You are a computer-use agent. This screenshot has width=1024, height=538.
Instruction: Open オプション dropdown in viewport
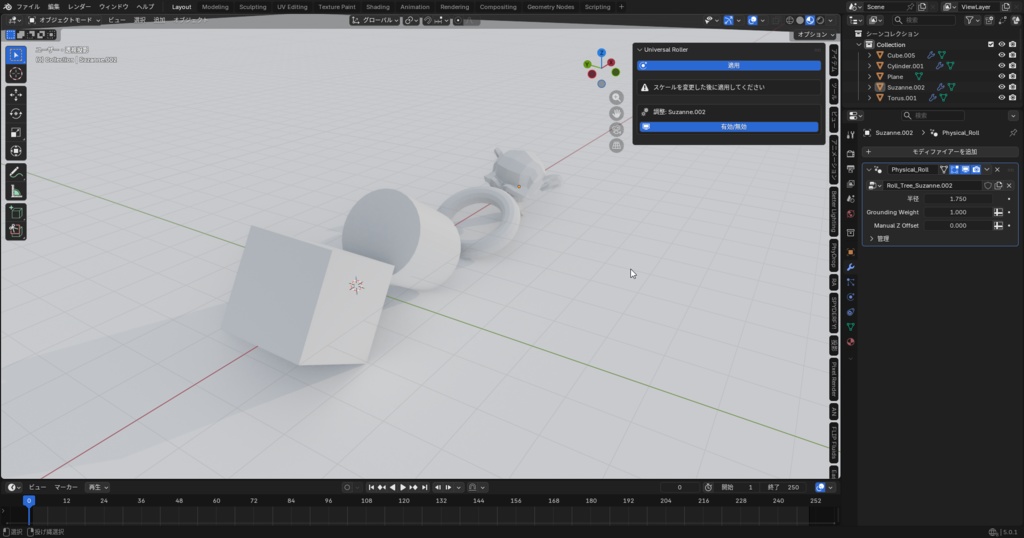tap(816, 35)
